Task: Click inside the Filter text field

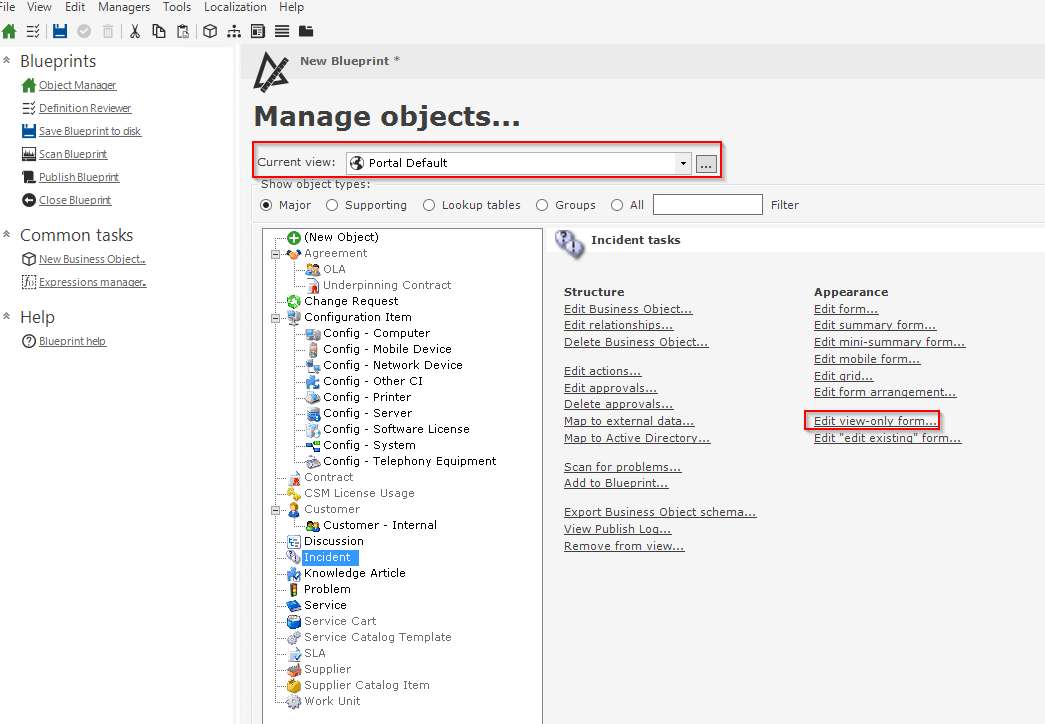Action: pyautogui.click(x=707, y=204)
